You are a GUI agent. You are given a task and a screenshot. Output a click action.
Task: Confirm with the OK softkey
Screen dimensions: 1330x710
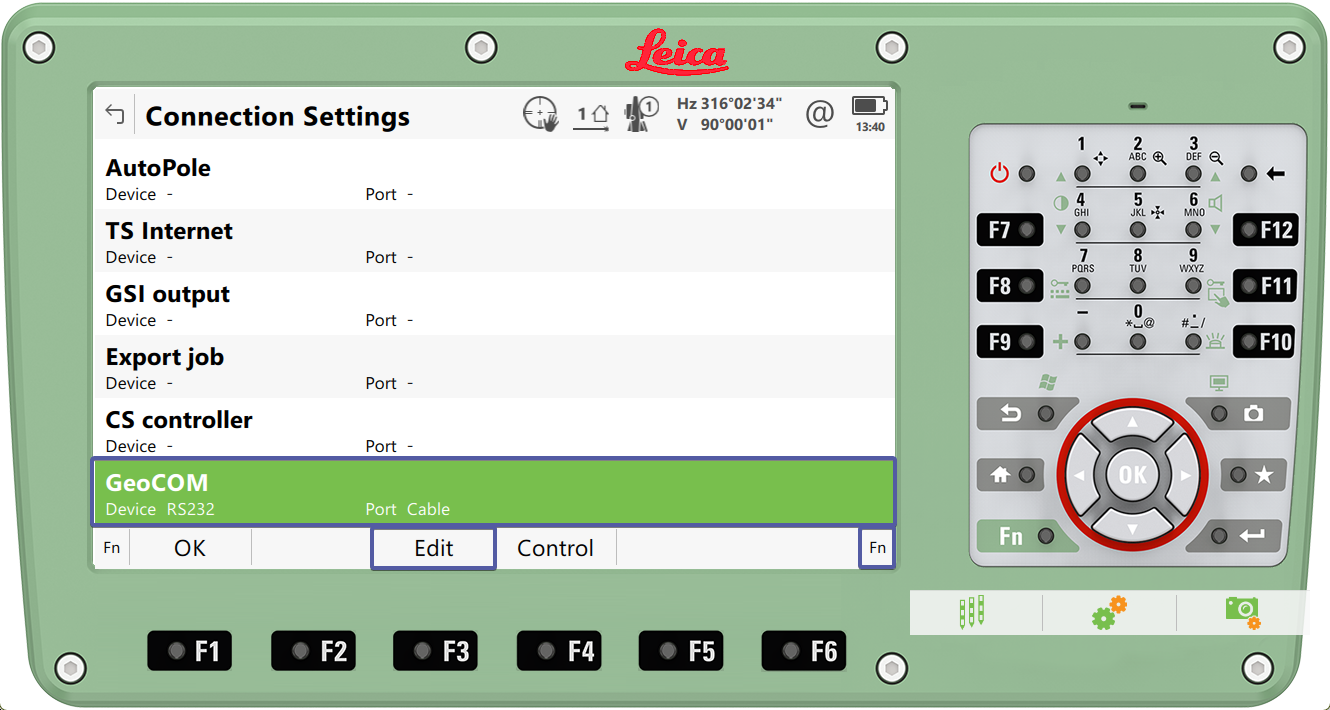click(x=190, y=548)
